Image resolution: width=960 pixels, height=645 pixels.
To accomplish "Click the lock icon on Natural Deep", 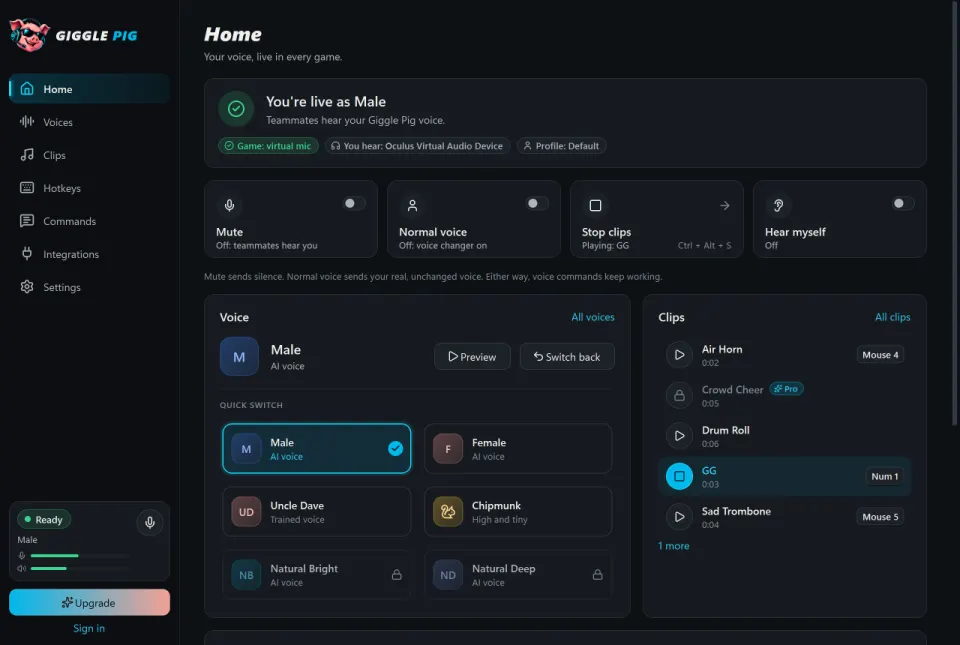I will point(598,575).
